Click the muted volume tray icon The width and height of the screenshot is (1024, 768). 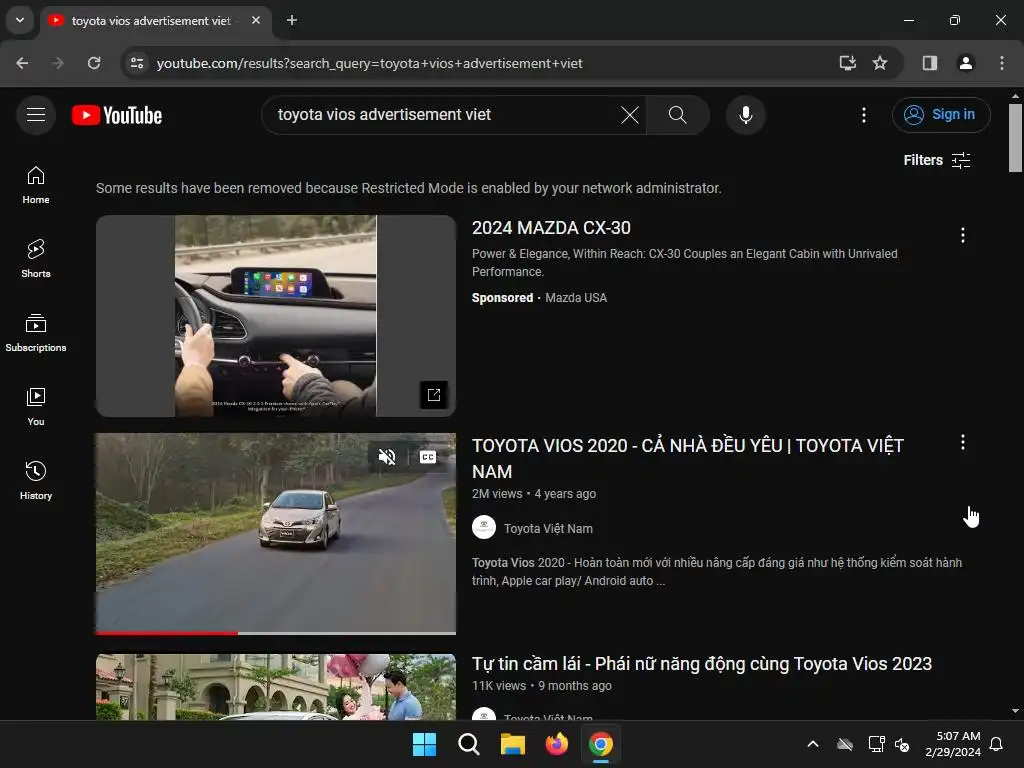[902, 744]
